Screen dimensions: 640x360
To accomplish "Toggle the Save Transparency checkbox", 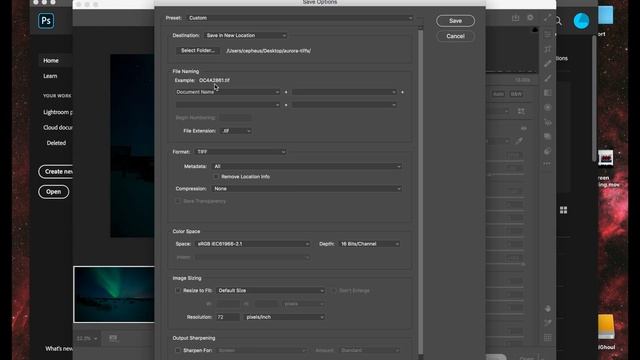I will click(x=178, y=201).
